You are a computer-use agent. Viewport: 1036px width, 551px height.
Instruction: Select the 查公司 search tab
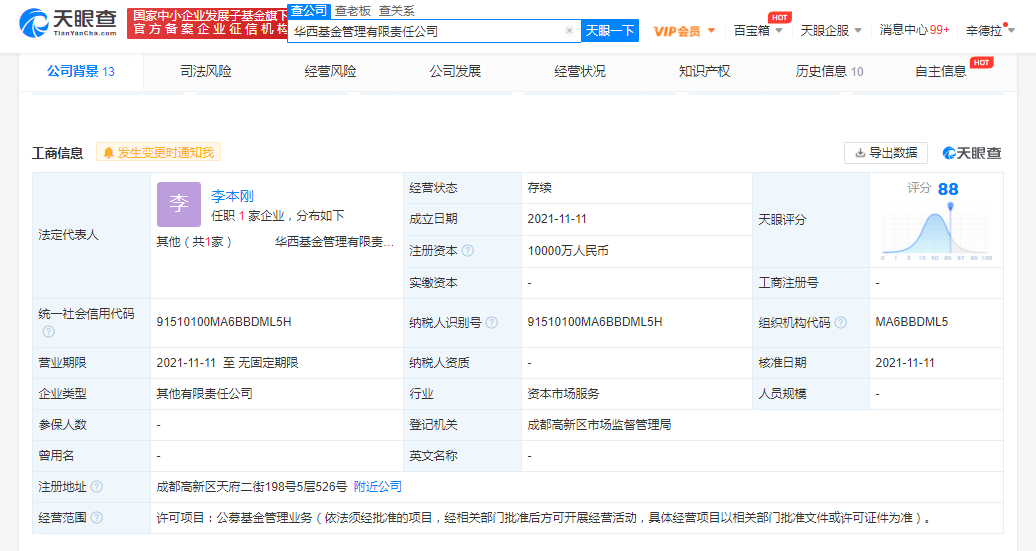pyautogui.click(x=309, y=11)
